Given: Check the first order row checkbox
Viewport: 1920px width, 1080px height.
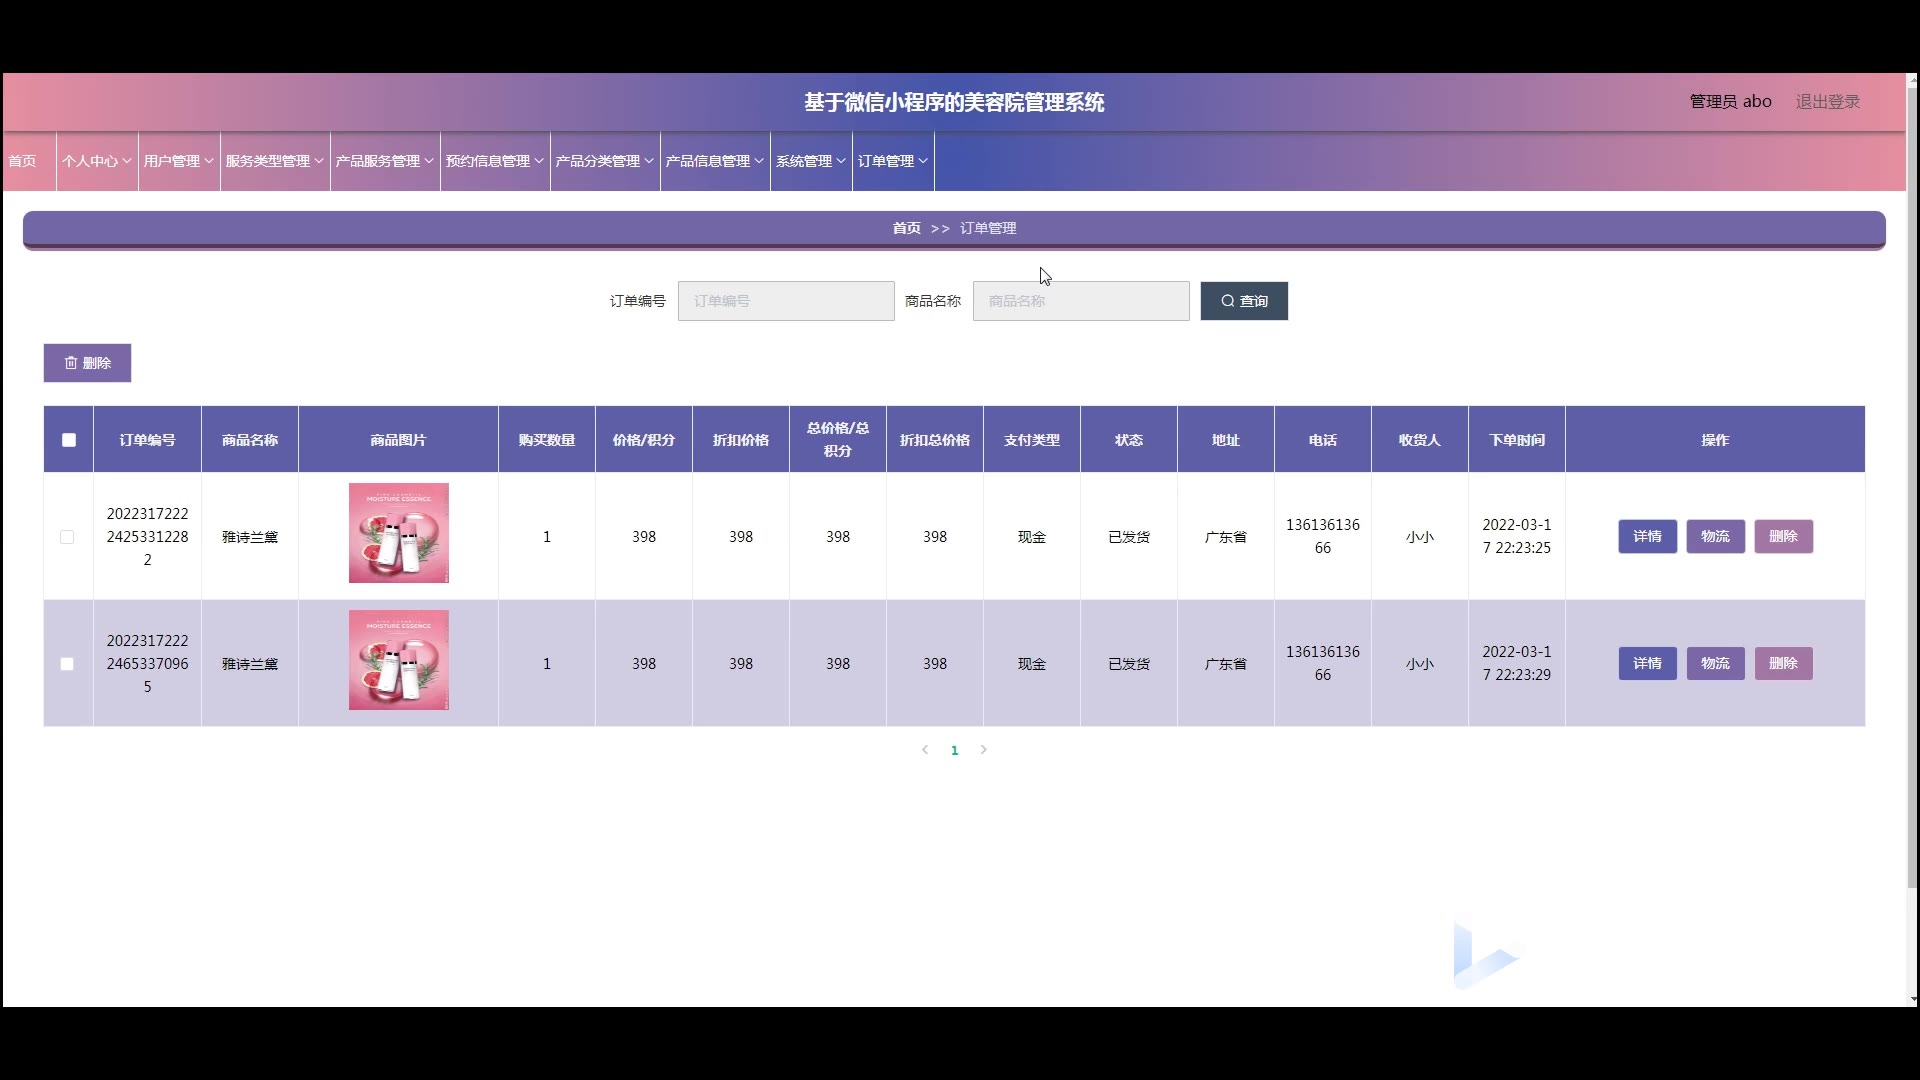Looking at the screenshot, I should pyautogui.click(x=67, y=537).
